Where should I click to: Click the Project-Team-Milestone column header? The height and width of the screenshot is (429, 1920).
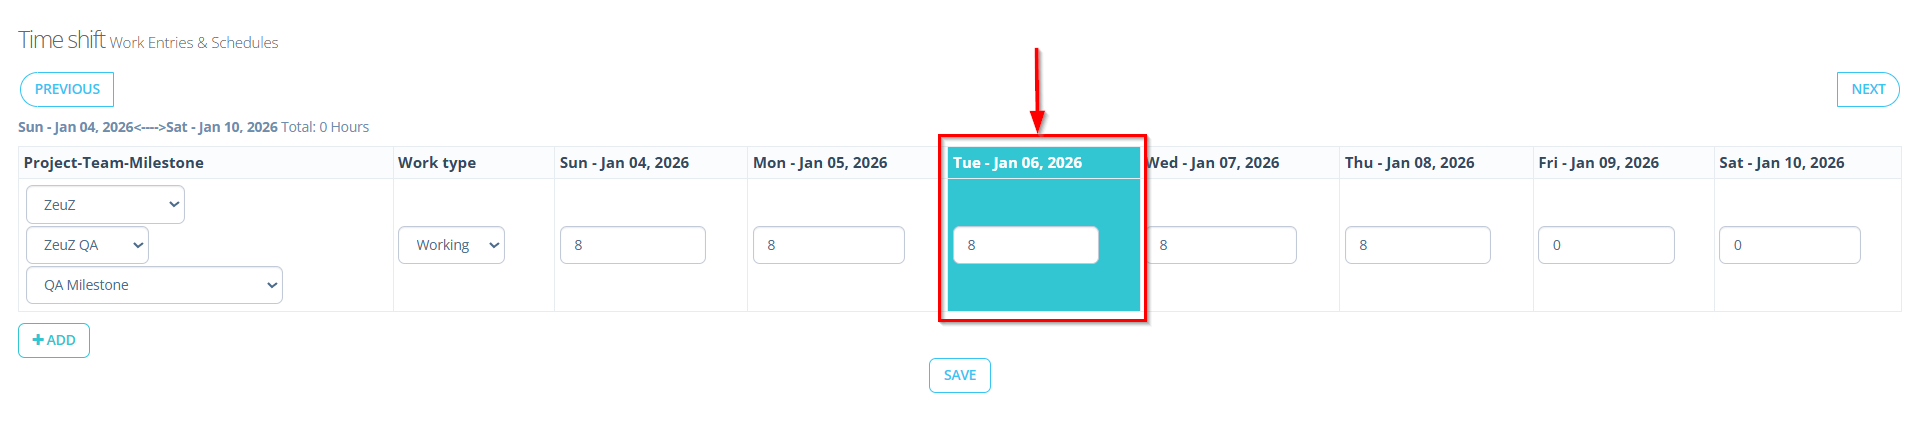tap(114, 163)
